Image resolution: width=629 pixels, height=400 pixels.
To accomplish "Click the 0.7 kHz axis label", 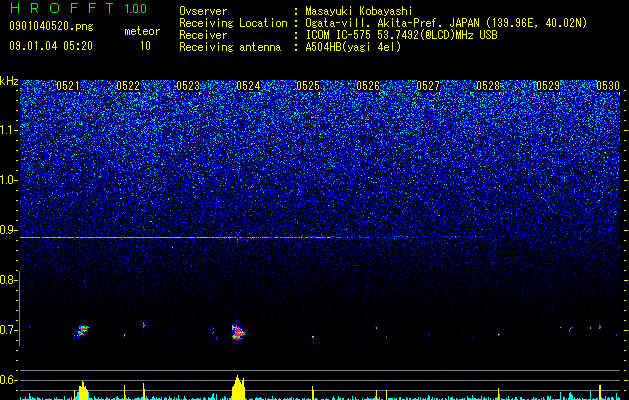I will click(8, 330).
